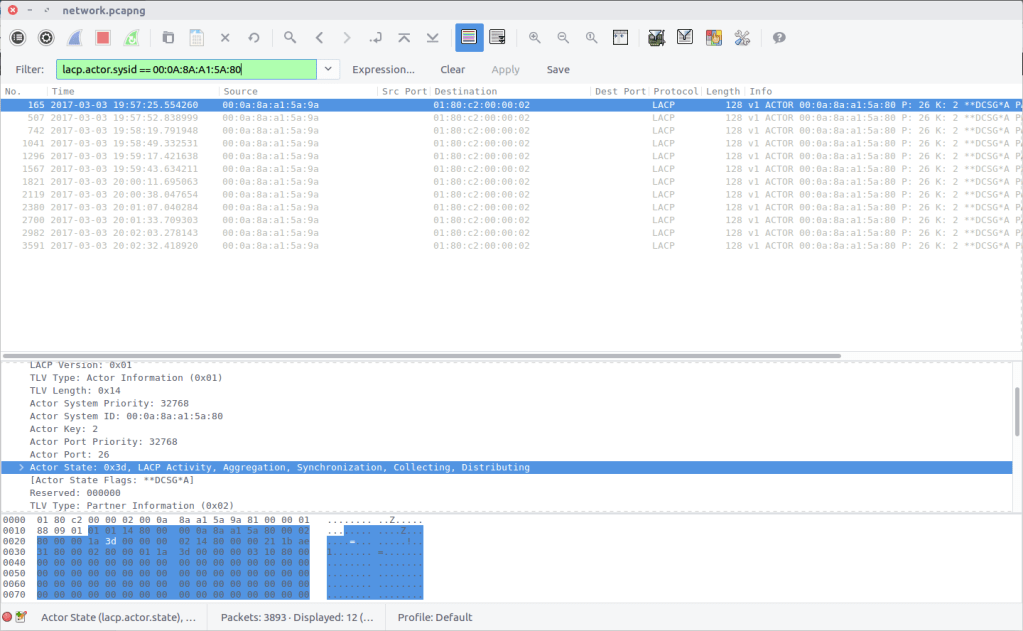Click the Protocol column header

pos(675,92)
